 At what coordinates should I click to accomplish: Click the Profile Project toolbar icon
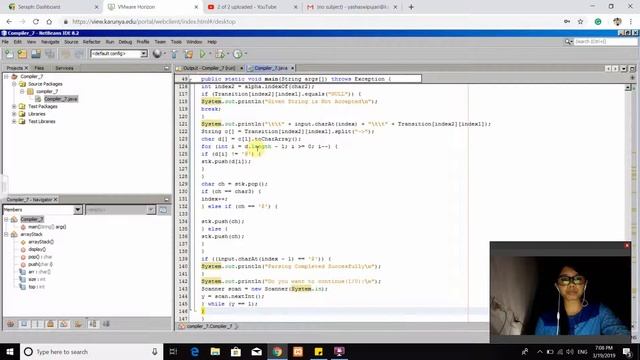tap(238, 53)
